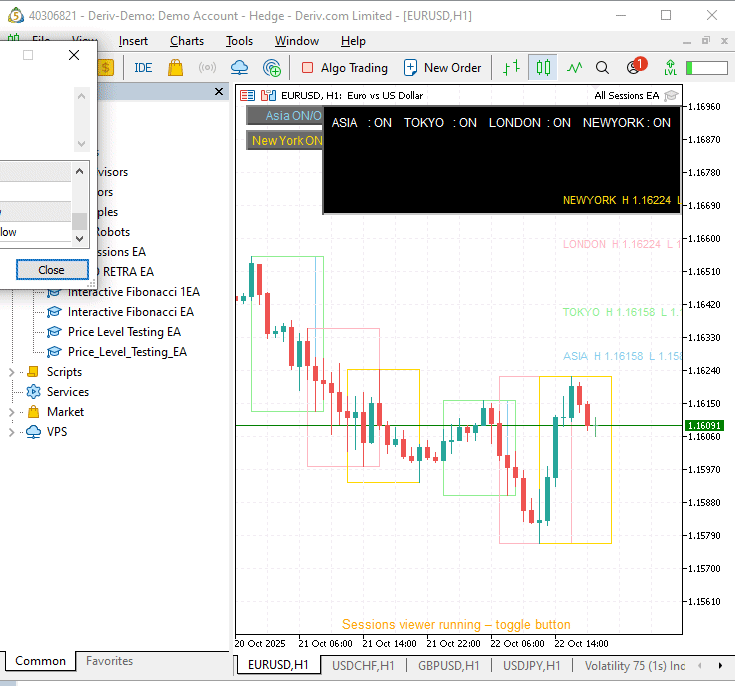Select Interactive Fibonacci 1EA
This screenshot has width=735, height=686.
pyautogui.click(x=134, y=292)
